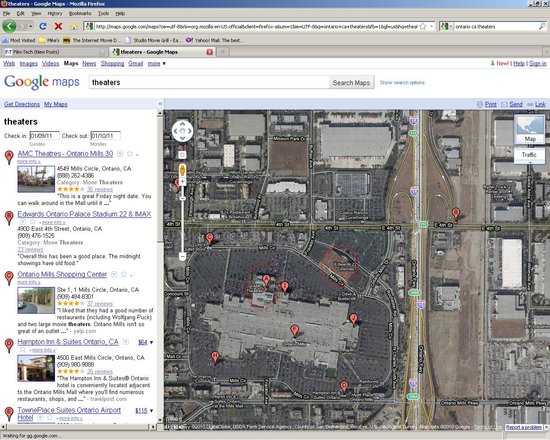Zoom in with the plus button on the zoom bar
Image resolution: width=550 pixels, height=440 pixels.
182,182
